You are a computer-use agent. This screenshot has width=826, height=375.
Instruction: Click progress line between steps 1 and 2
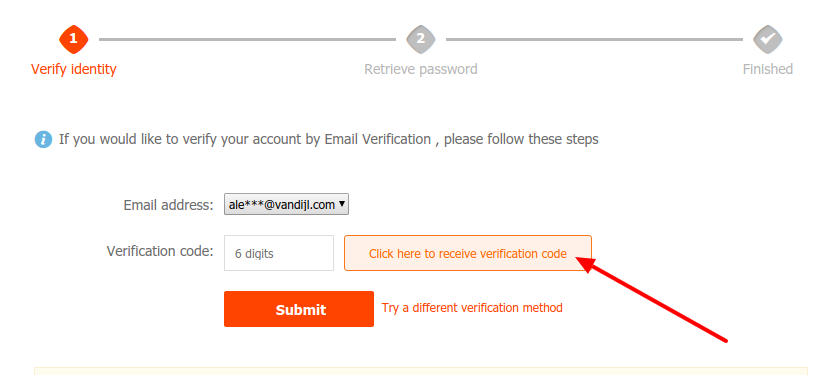click(247, 39)
